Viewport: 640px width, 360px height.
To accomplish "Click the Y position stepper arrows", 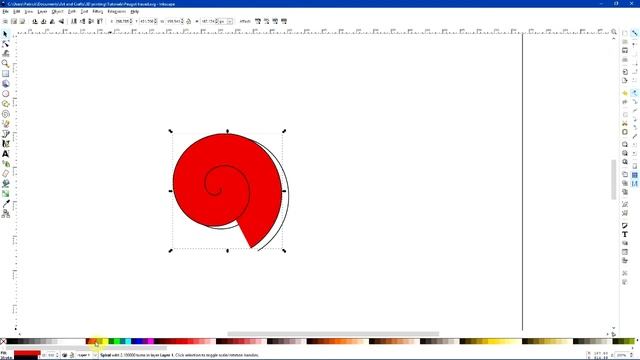I will (x=156, y=21).
